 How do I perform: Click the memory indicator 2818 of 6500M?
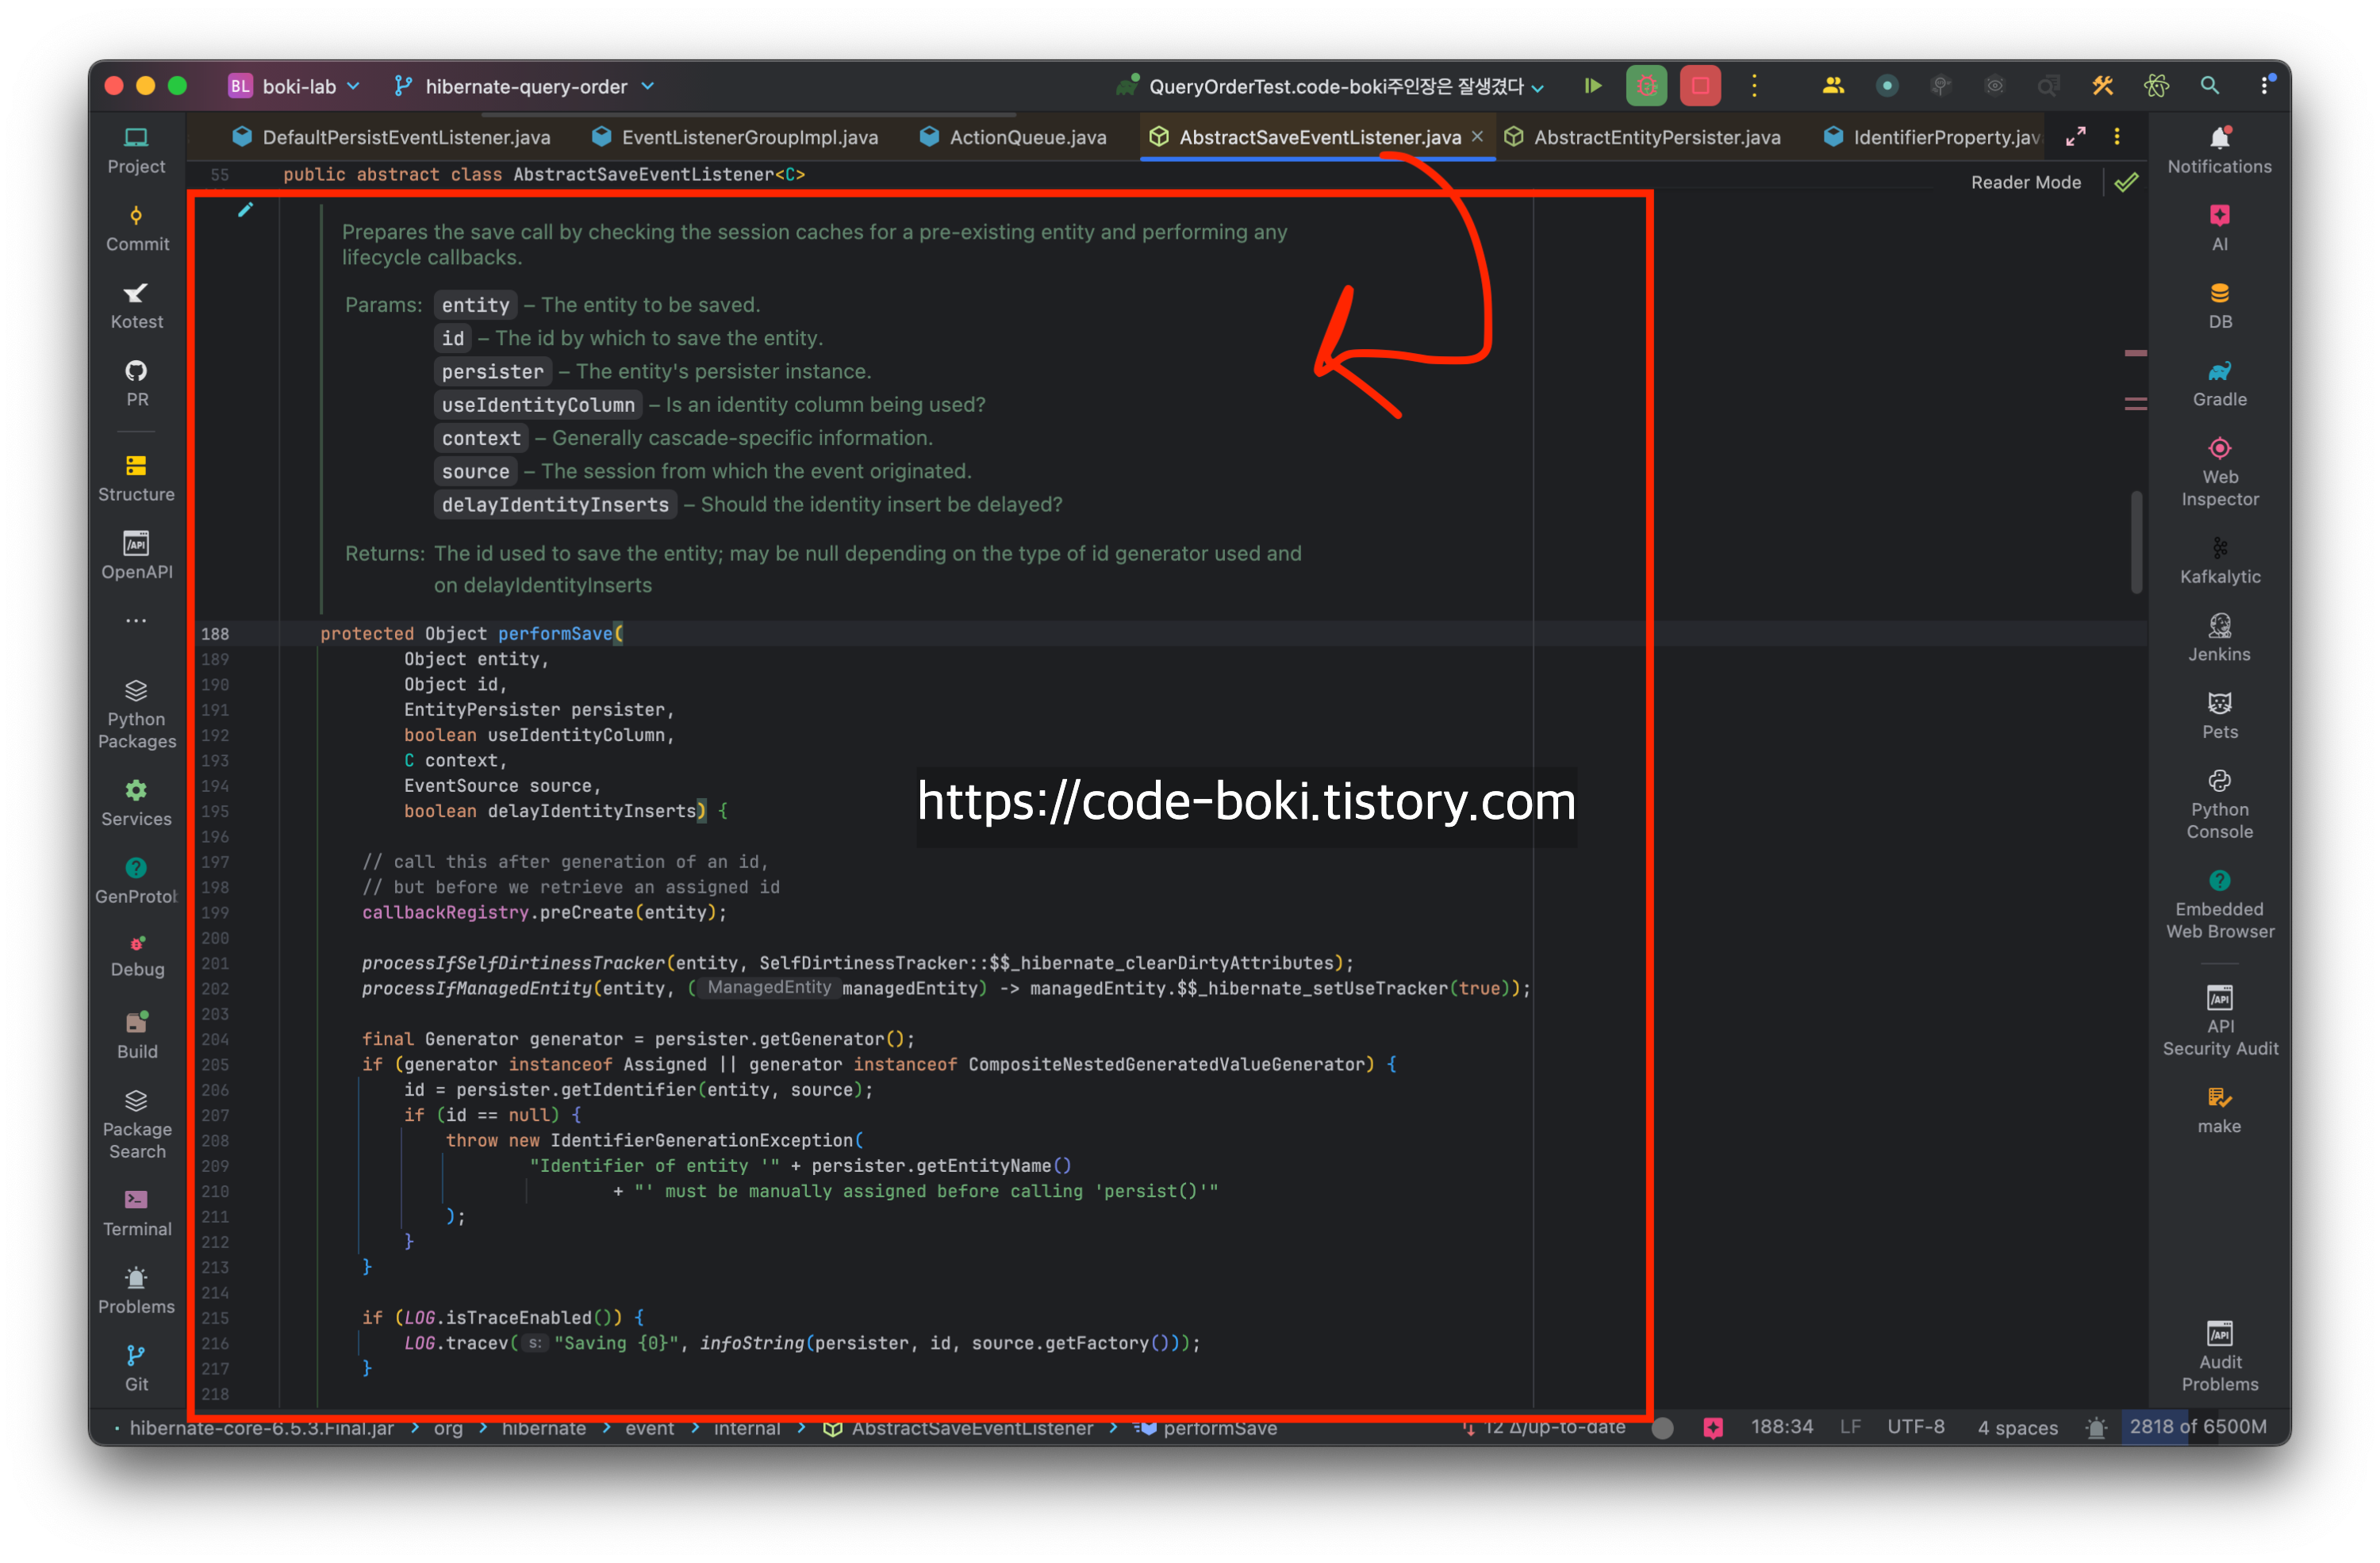click(2197, 1426)
